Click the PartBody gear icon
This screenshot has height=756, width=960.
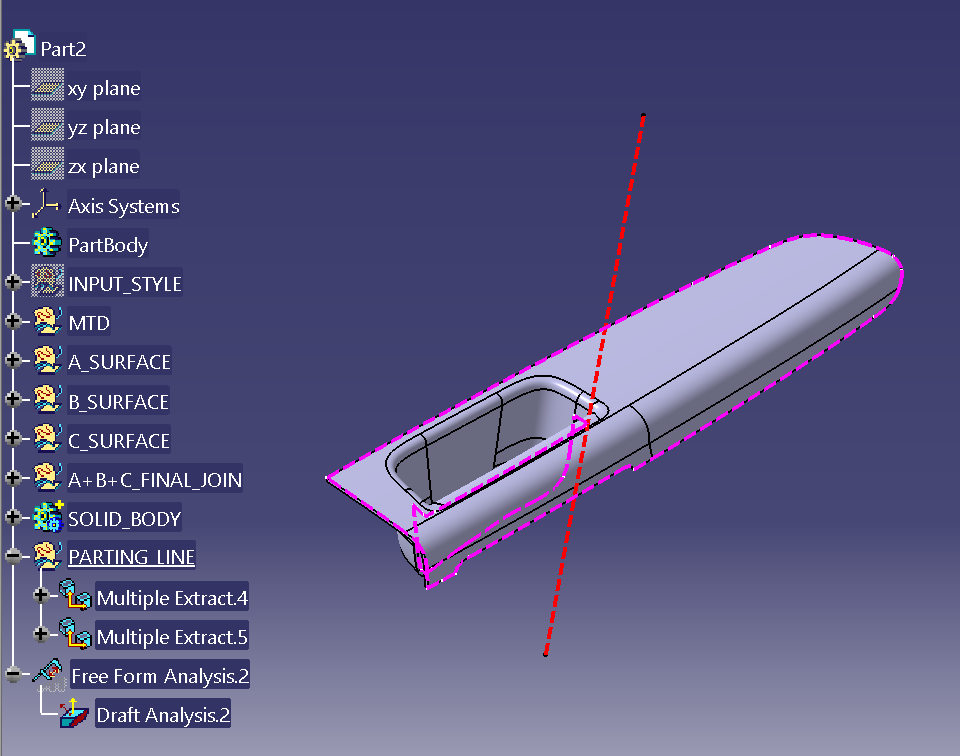point(47,242)
